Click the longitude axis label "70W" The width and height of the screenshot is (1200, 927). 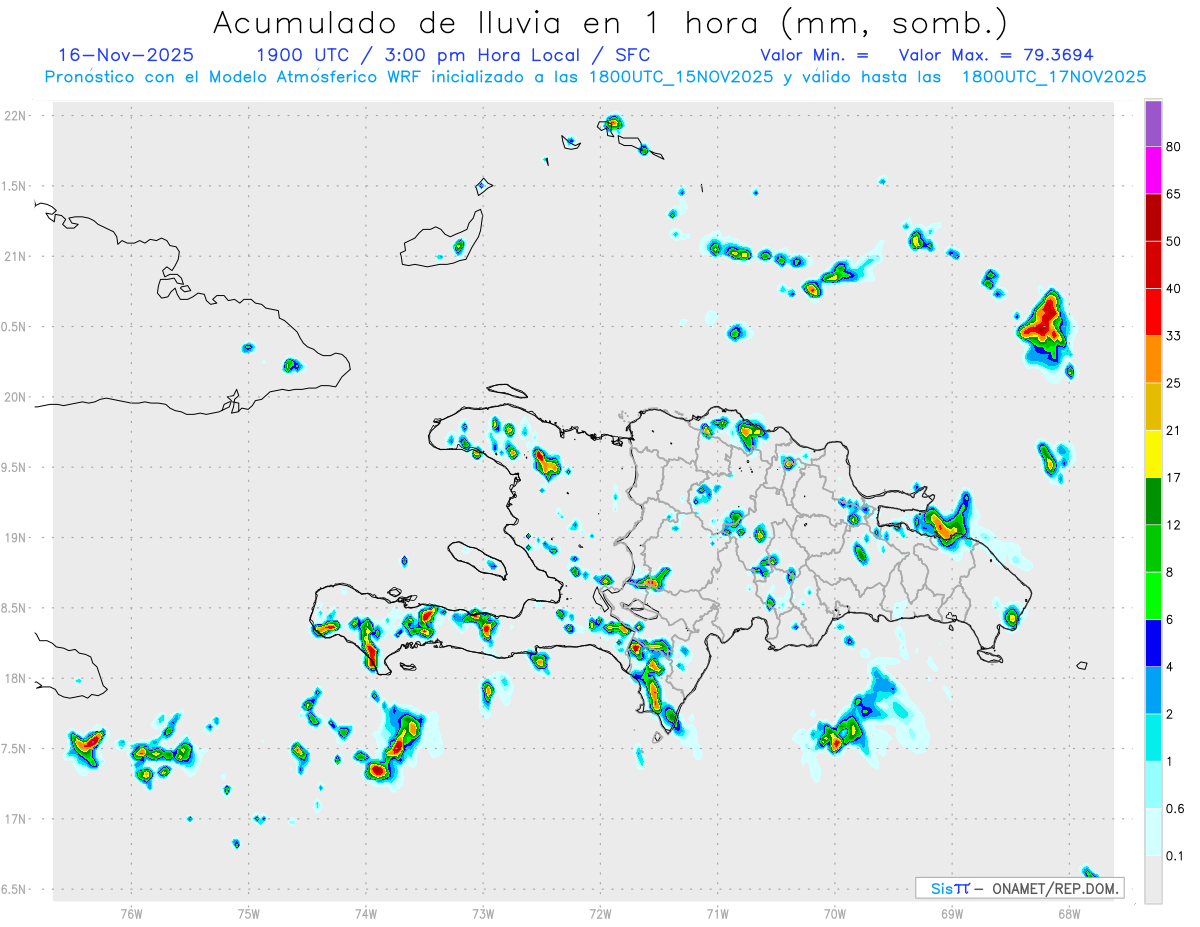pyautogui.click(x=834, y=913)
